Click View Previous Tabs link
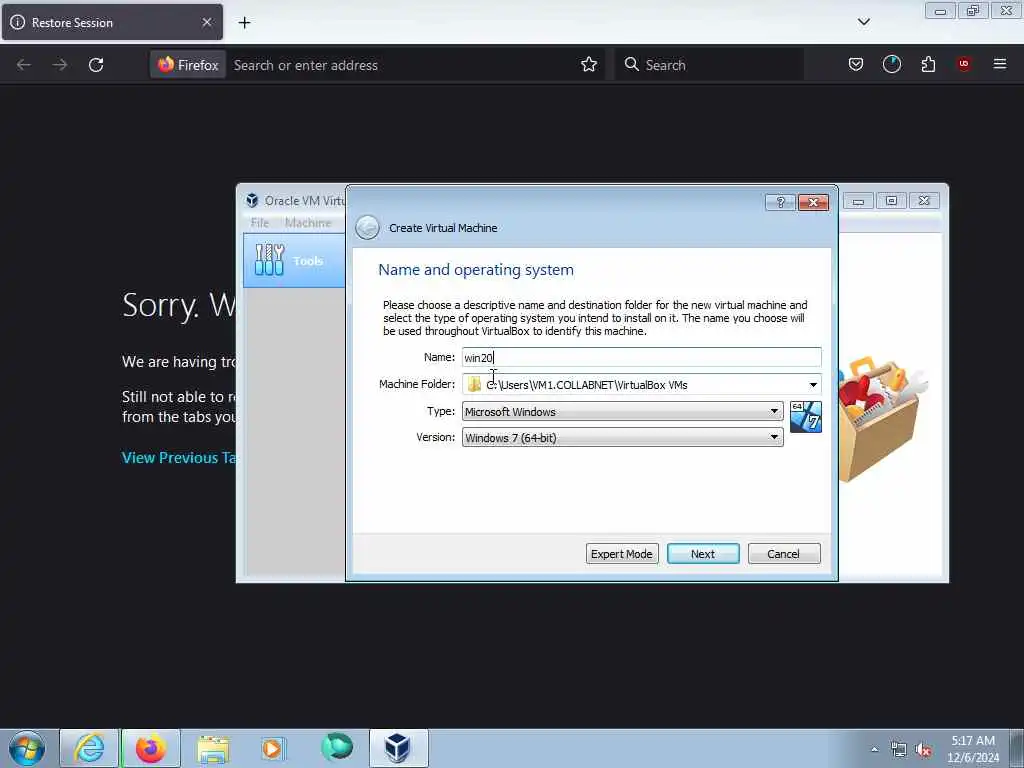 coord(179,458)
